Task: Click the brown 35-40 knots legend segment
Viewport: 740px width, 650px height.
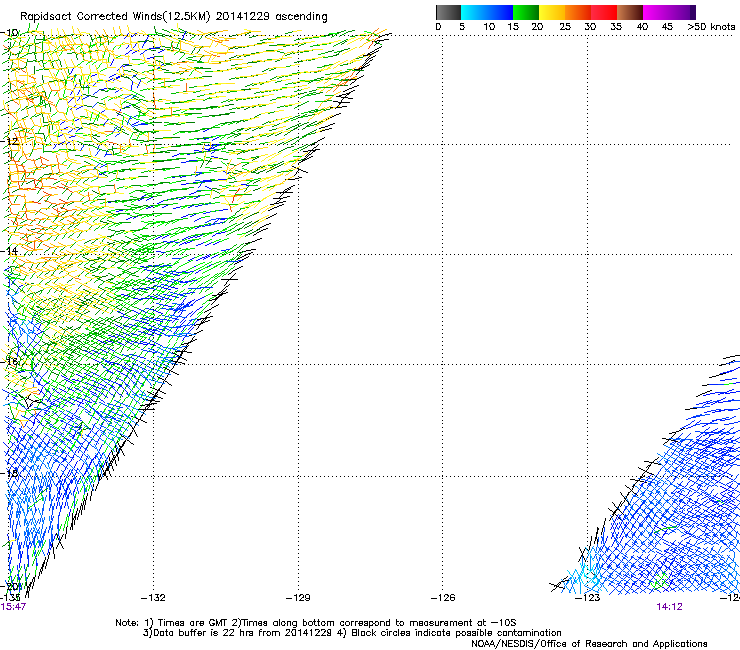Action: pos(630,12)
